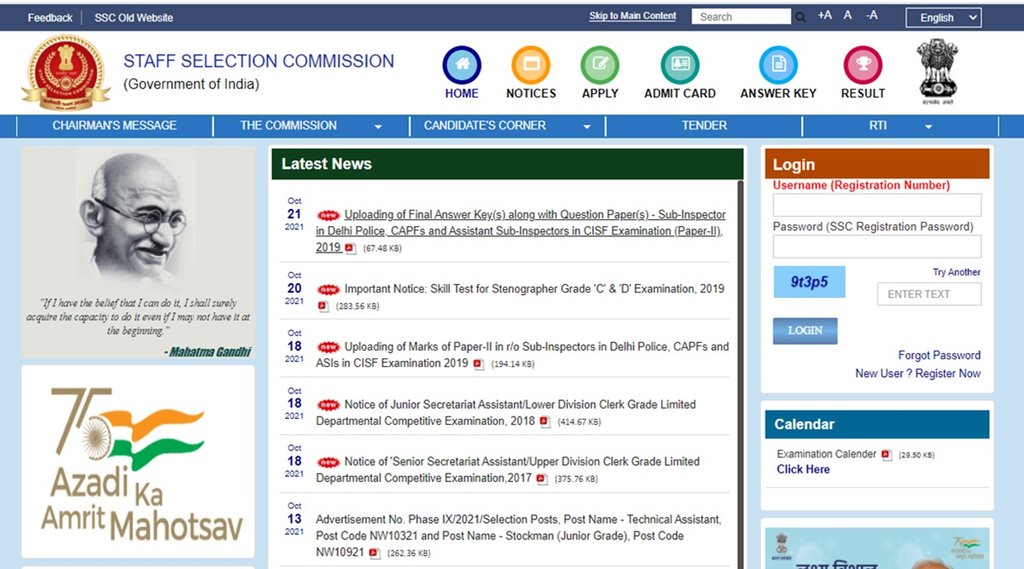Expand the RTI menu arrow
Screen dimensions: 1024x569
[928, 127]
